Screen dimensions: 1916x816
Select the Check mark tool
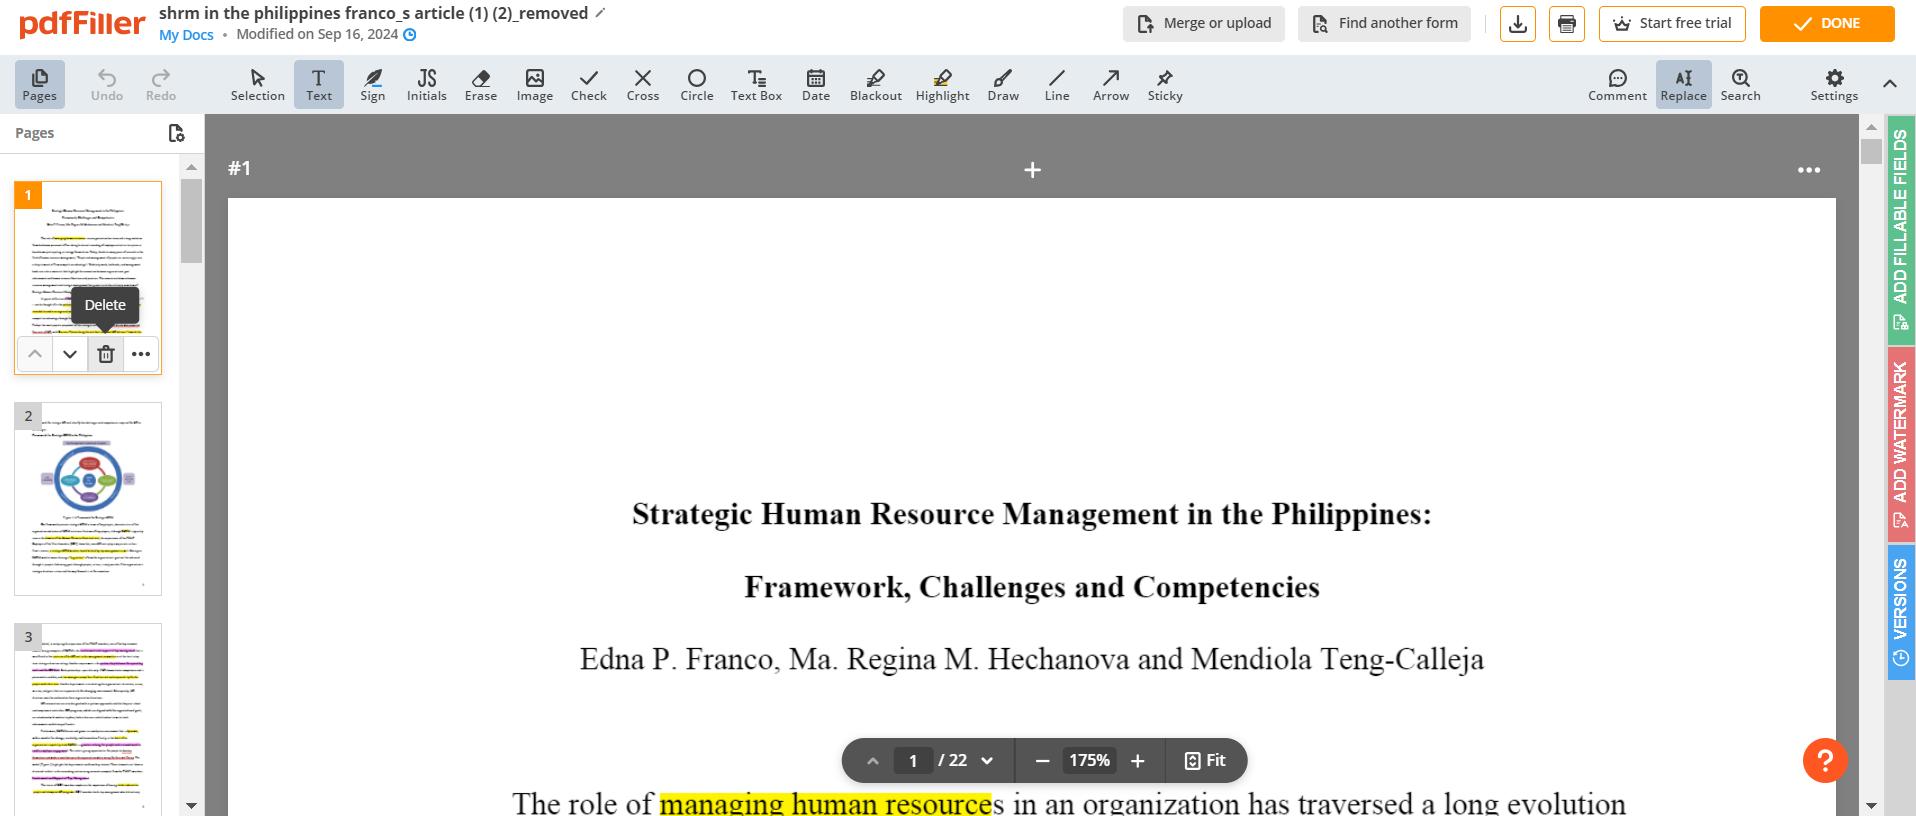coord(589,84)
